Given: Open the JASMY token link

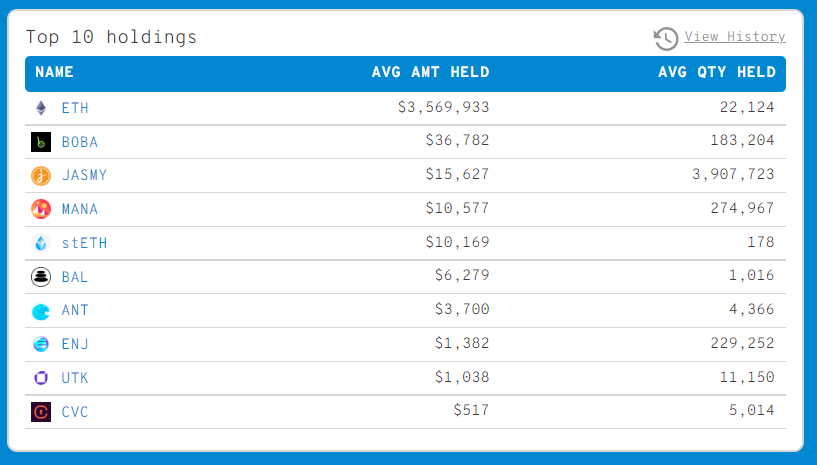Looking at the screenshot, I should click(84, 176).
